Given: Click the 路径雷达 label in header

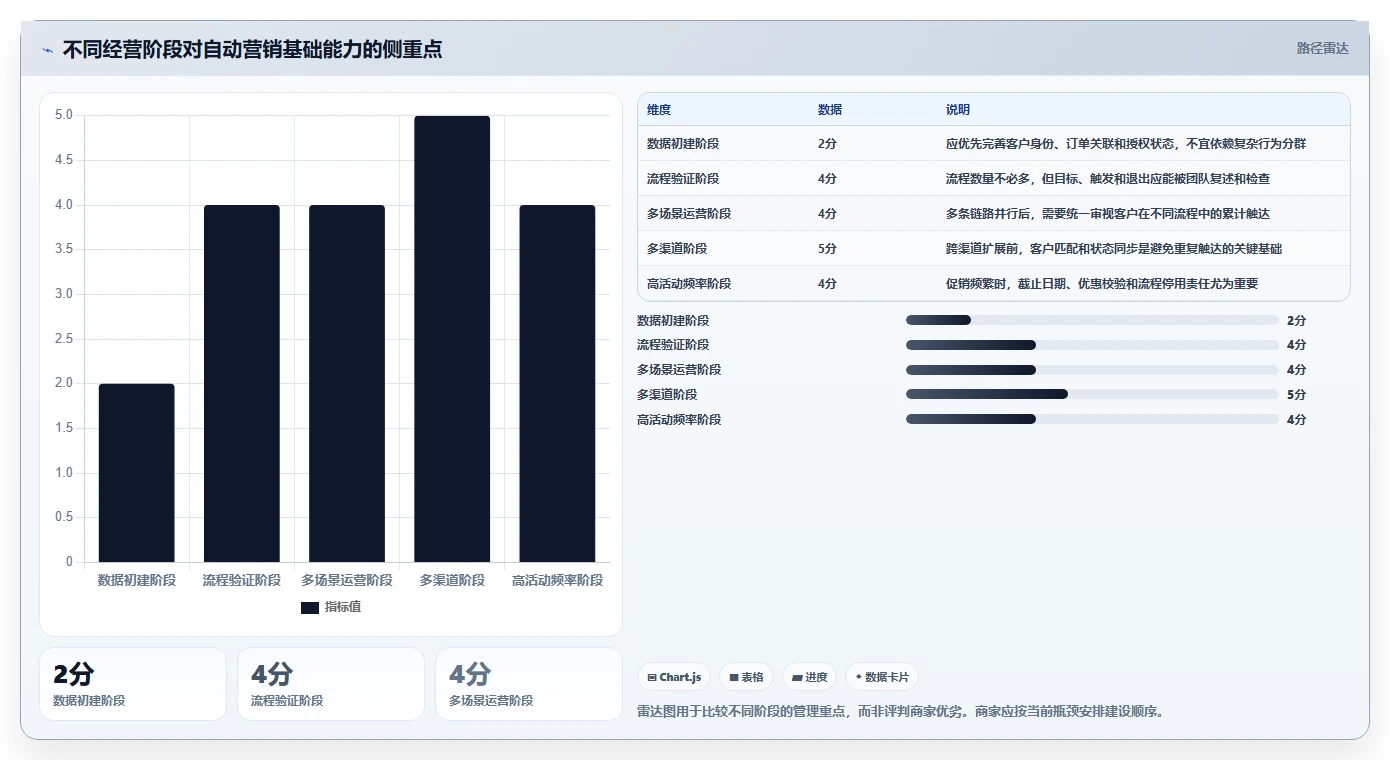Looking at the screenshot, I should point(1322,48).
